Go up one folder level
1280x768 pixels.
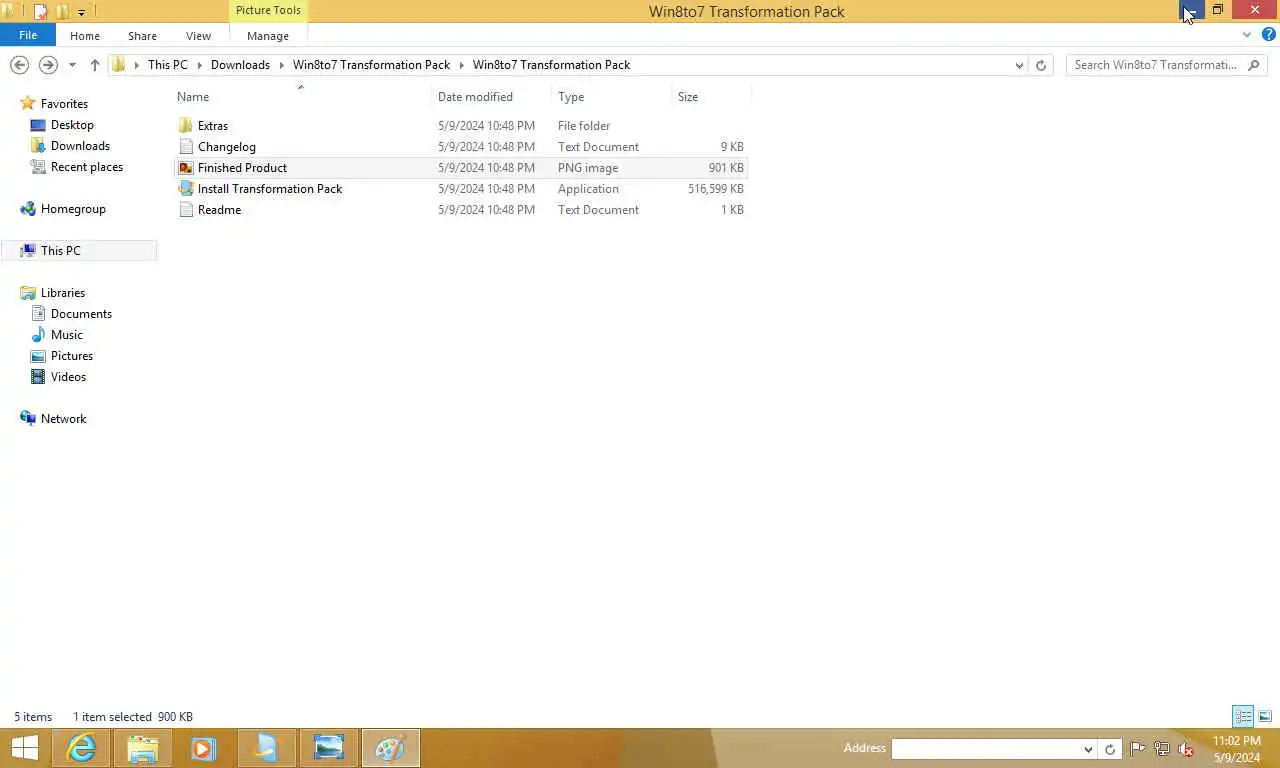click(95, 65)
